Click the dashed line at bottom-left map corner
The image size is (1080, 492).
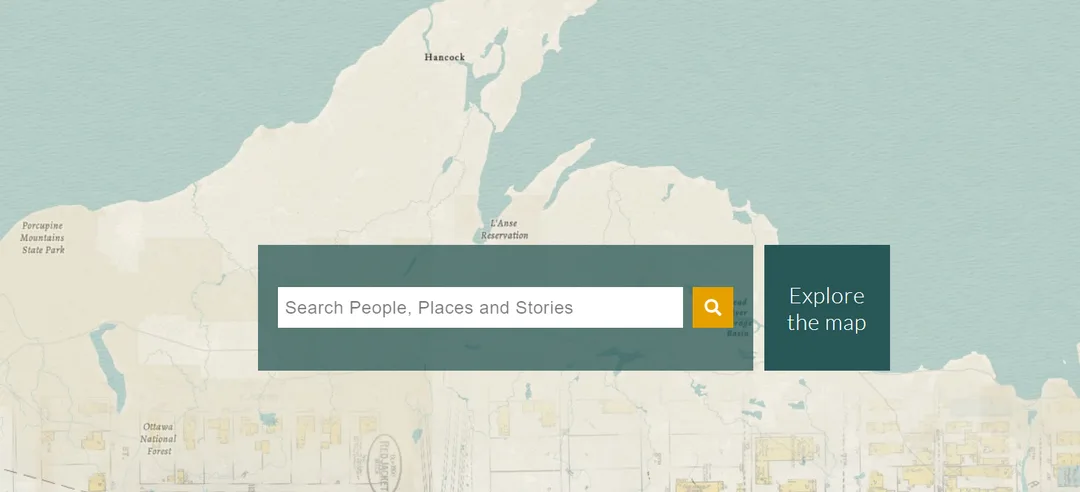41,480
